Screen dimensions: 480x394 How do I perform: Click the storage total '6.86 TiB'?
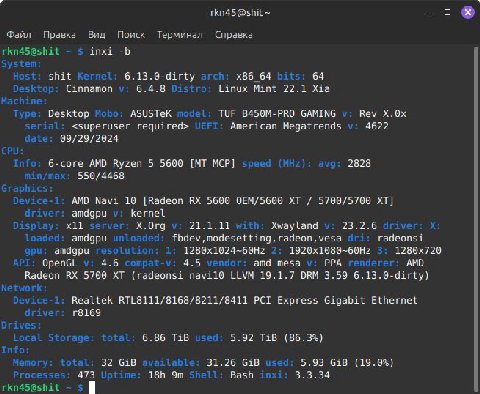pyautogui.click(x=165, y=338)
